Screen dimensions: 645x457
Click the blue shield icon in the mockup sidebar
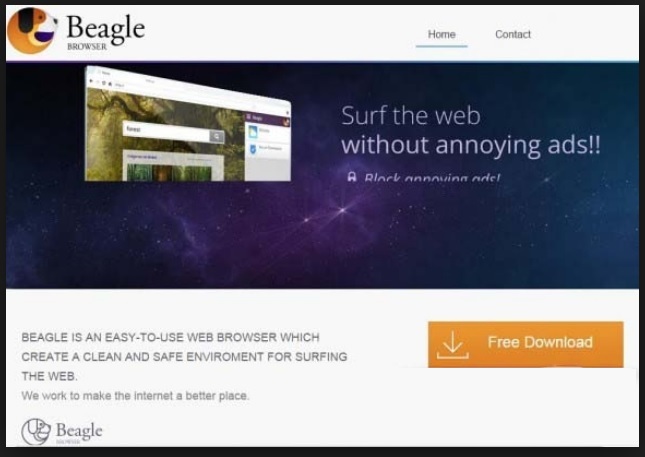[253, 149]
